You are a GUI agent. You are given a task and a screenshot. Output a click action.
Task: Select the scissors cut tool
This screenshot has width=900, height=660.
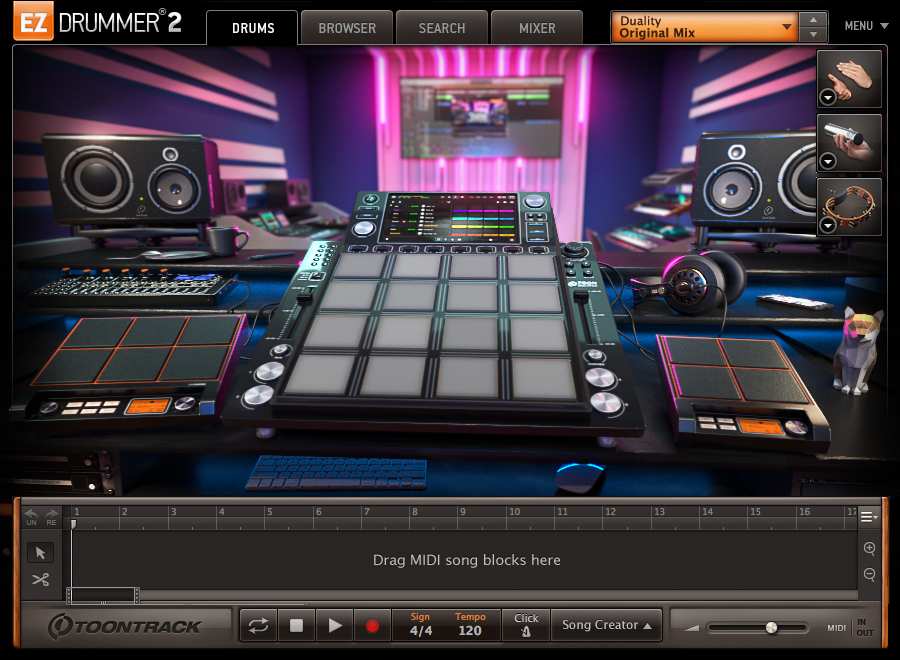40,580
